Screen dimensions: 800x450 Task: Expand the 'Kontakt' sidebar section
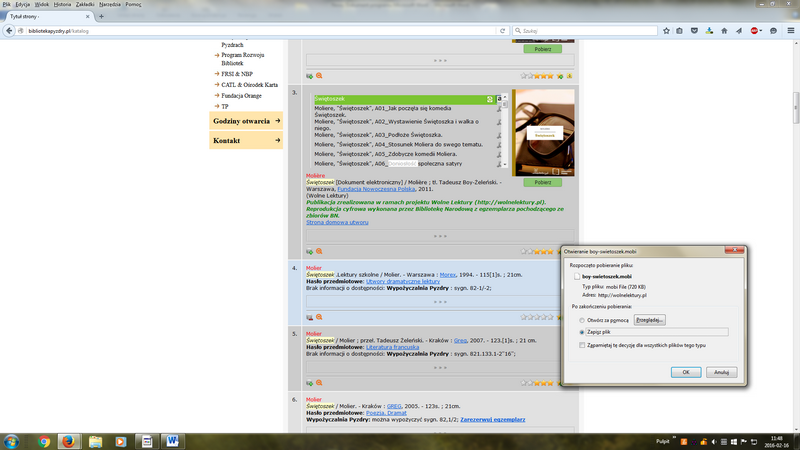pyautogui.click(x=247, y=141)
